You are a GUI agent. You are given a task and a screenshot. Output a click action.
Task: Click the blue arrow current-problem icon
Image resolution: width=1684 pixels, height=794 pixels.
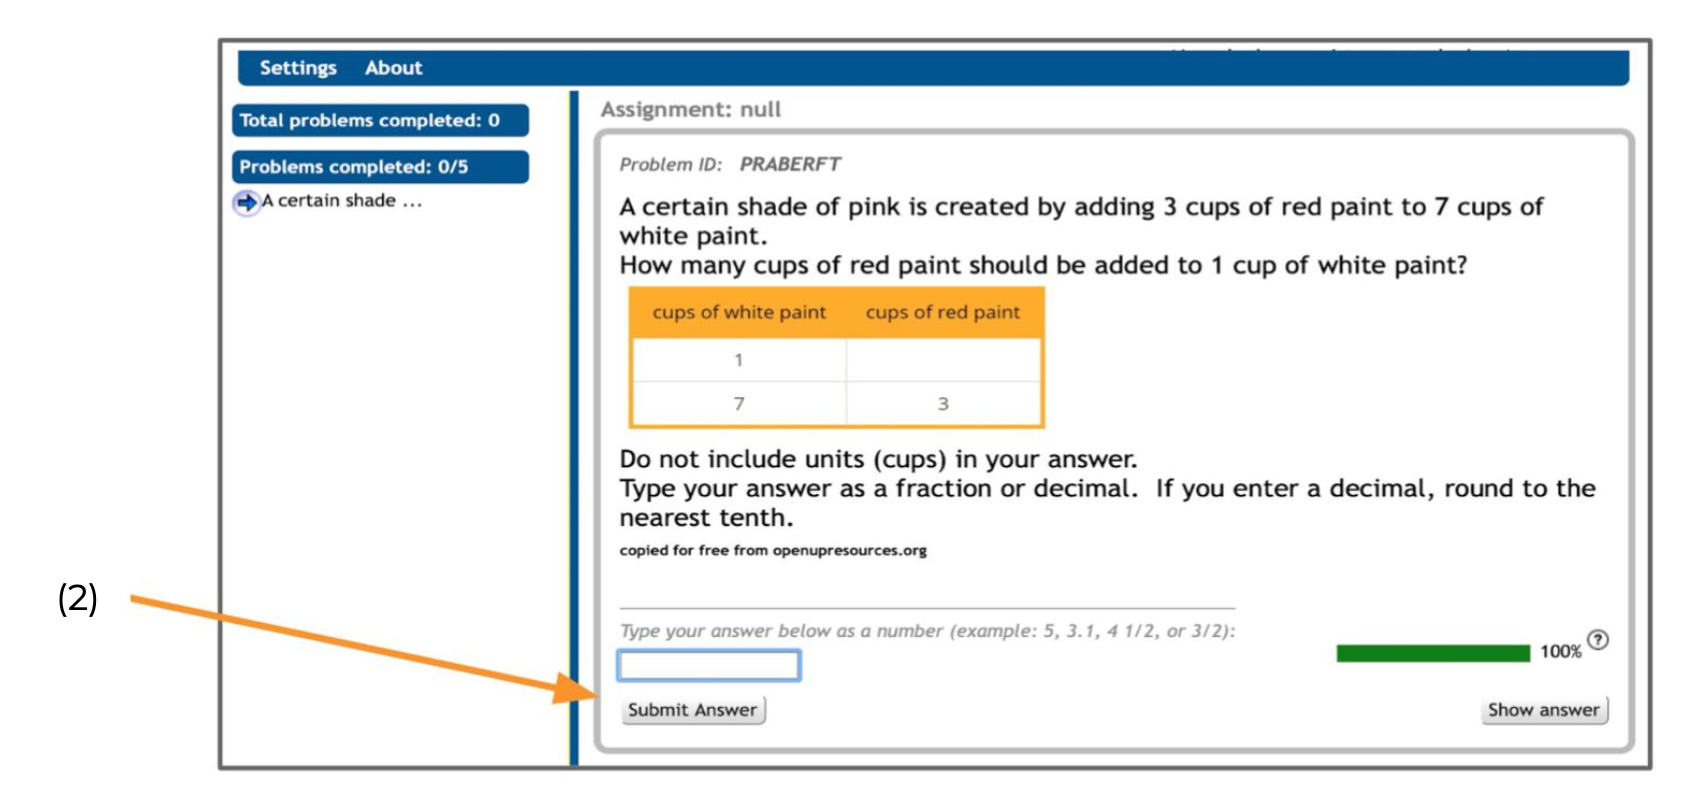click(245, 202)
